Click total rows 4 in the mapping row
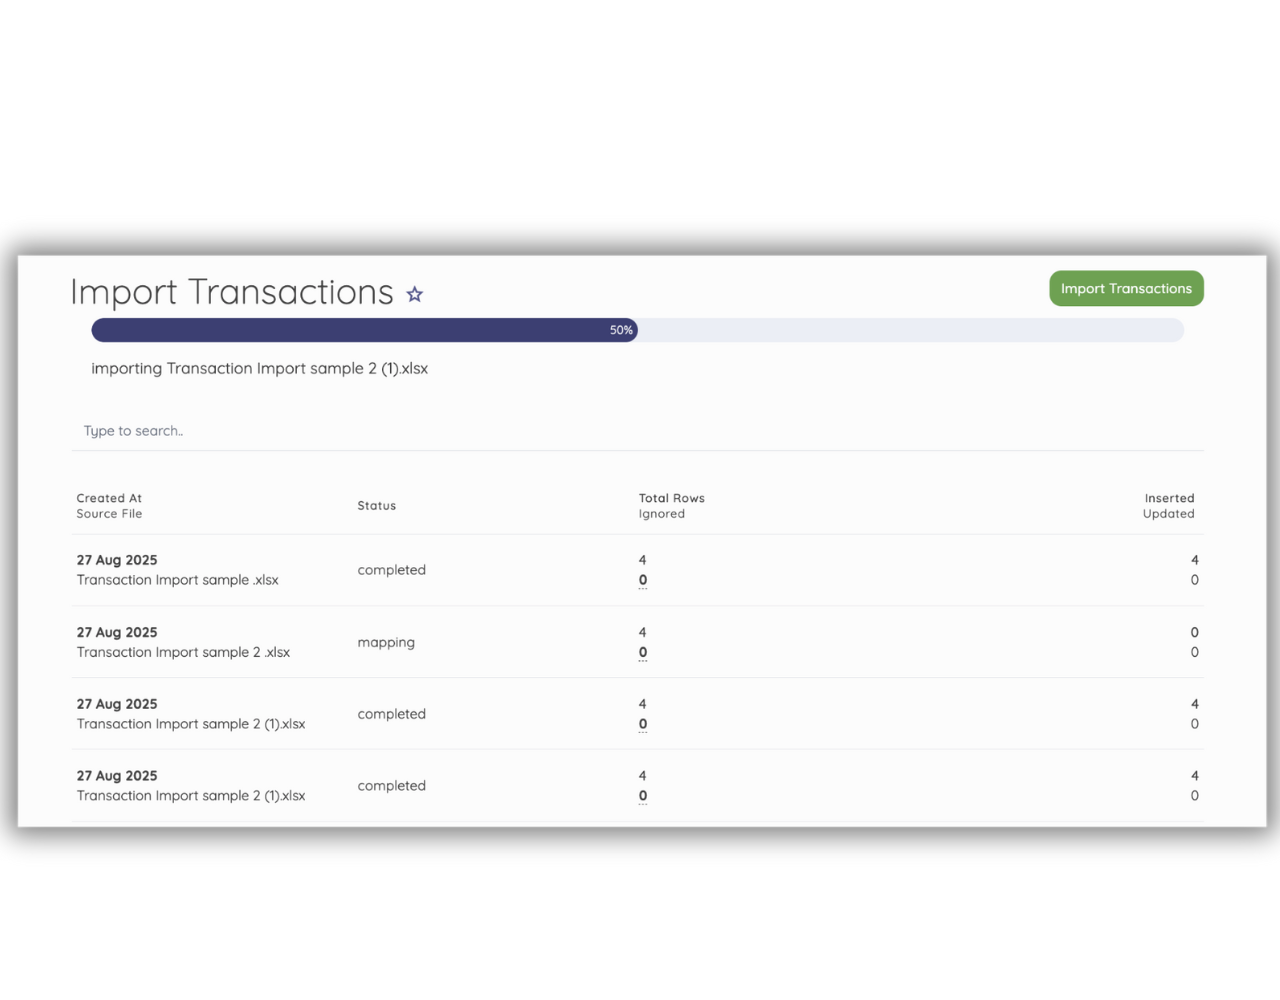The image size is (1280, 1000). 643,632
